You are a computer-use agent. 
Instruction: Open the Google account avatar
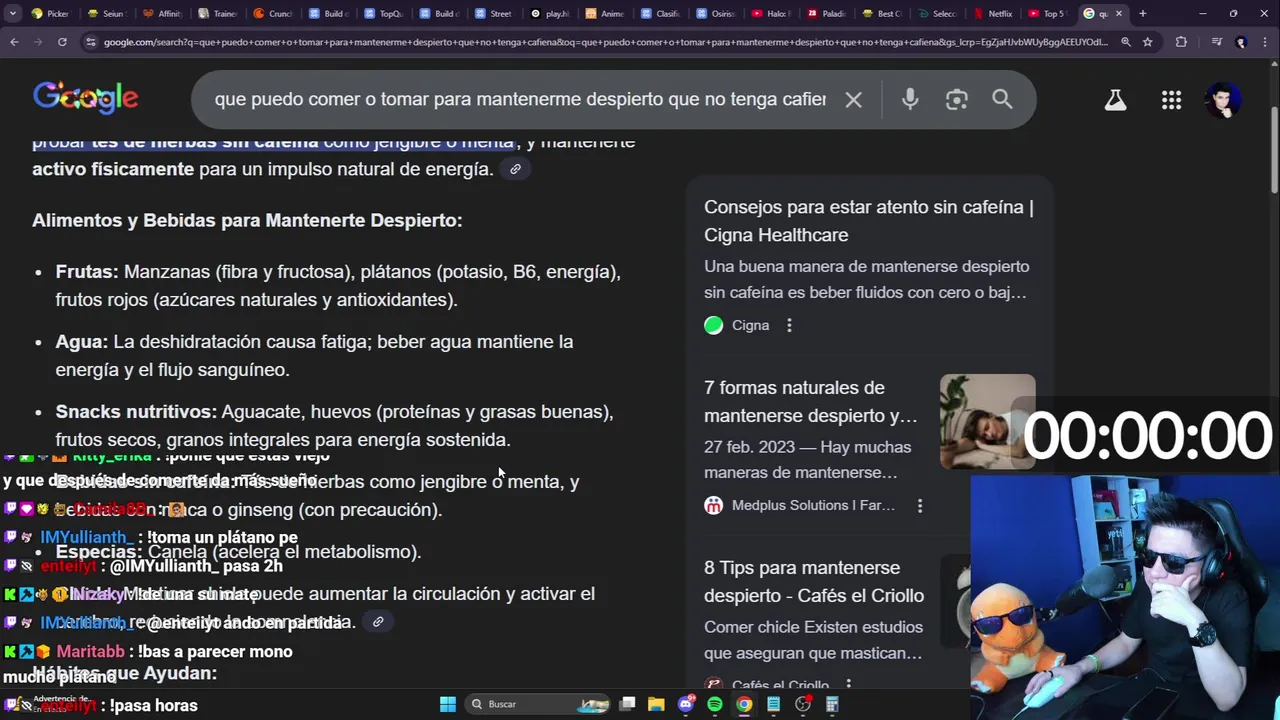click(x=1222, y=100)
